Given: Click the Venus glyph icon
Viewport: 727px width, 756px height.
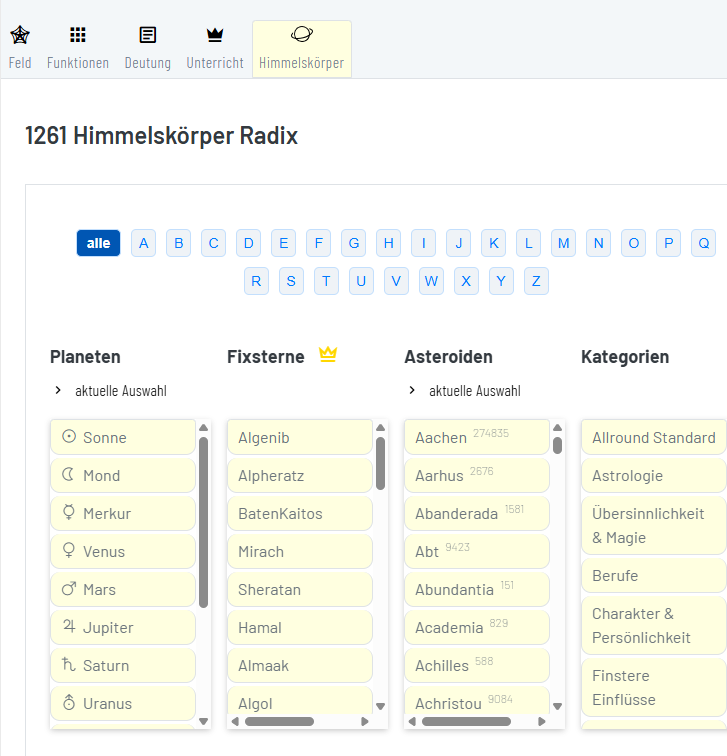Looking at the screenshot, I should click(69, 550).
